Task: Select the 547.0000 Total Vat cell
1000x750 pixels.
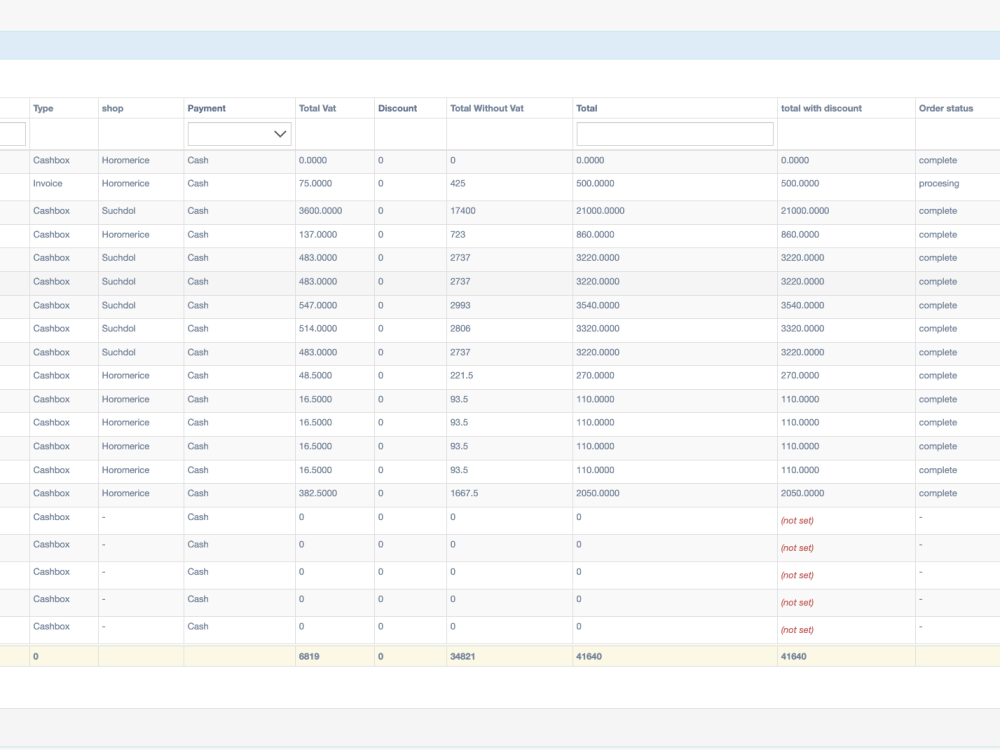Action: click(x=318, y=305)
